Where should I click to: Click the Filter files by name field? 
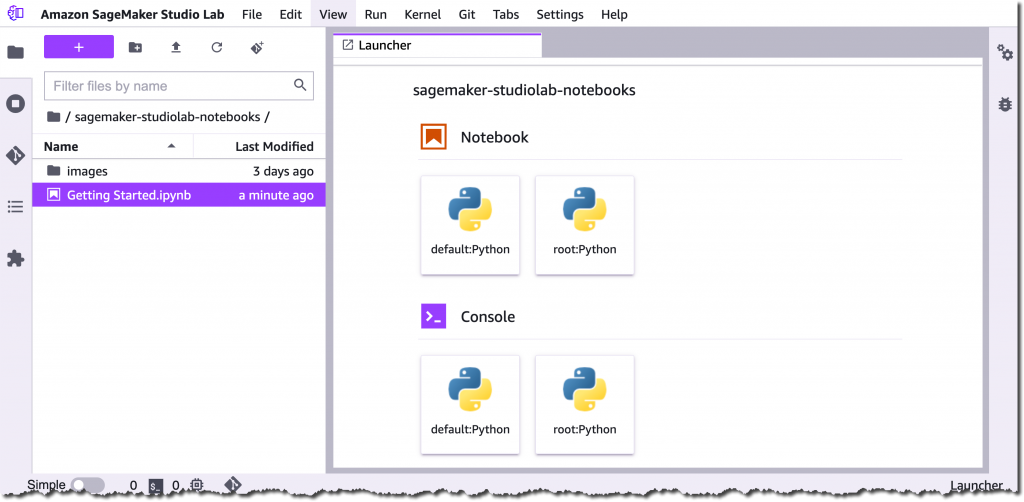point(179,86)
